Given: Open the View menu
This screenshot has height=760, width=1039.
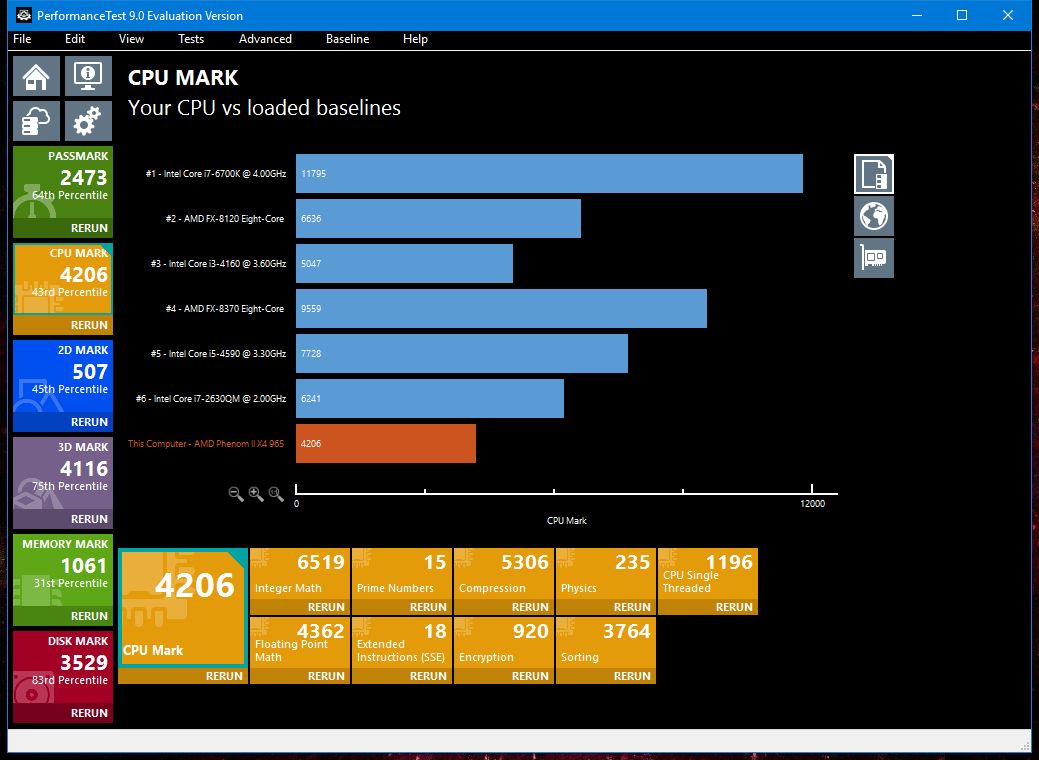Looking at the screenshot, I should tap(131, 39).
